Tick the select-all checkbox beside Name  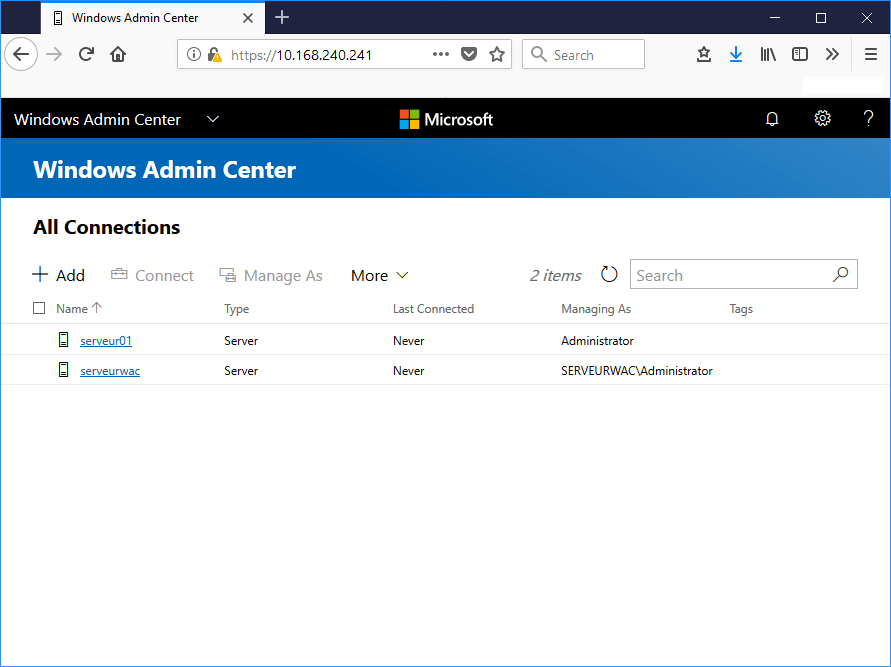[39, 309]
